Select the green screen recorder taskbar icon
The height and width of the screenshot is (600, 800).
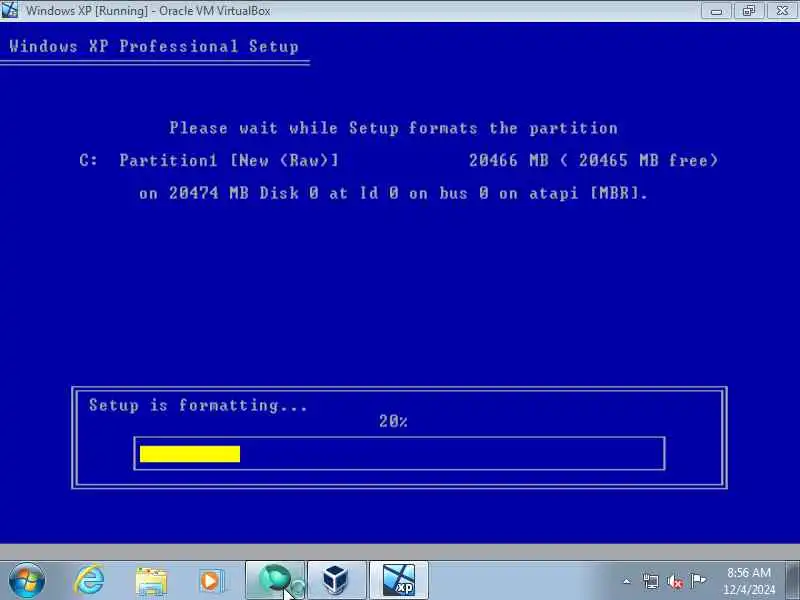(x=275, y=581)
